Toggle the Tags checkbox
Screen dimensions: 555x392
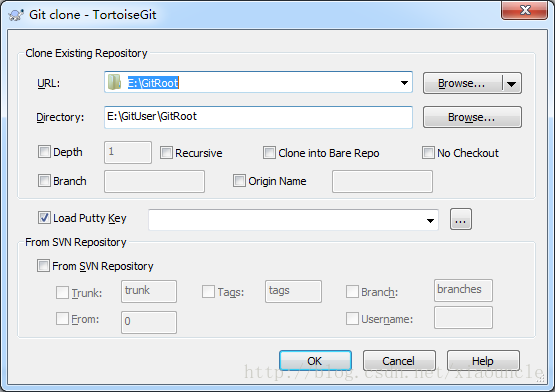pos(208,292)
